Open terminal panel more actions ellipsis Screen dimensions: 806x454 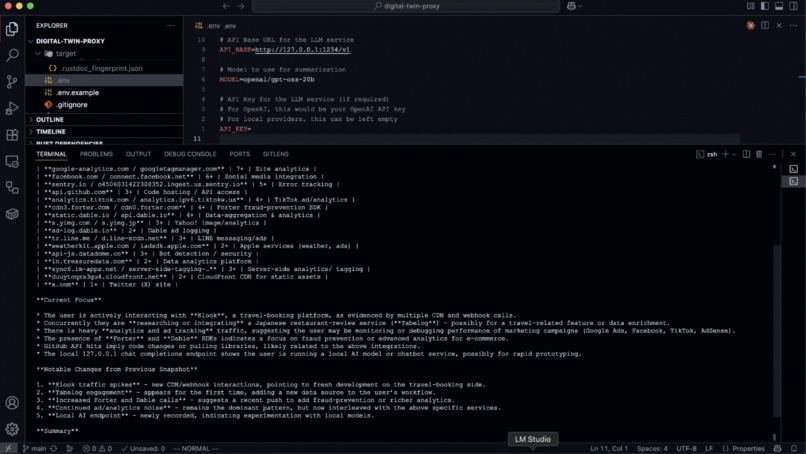click(x=773, y=154)
